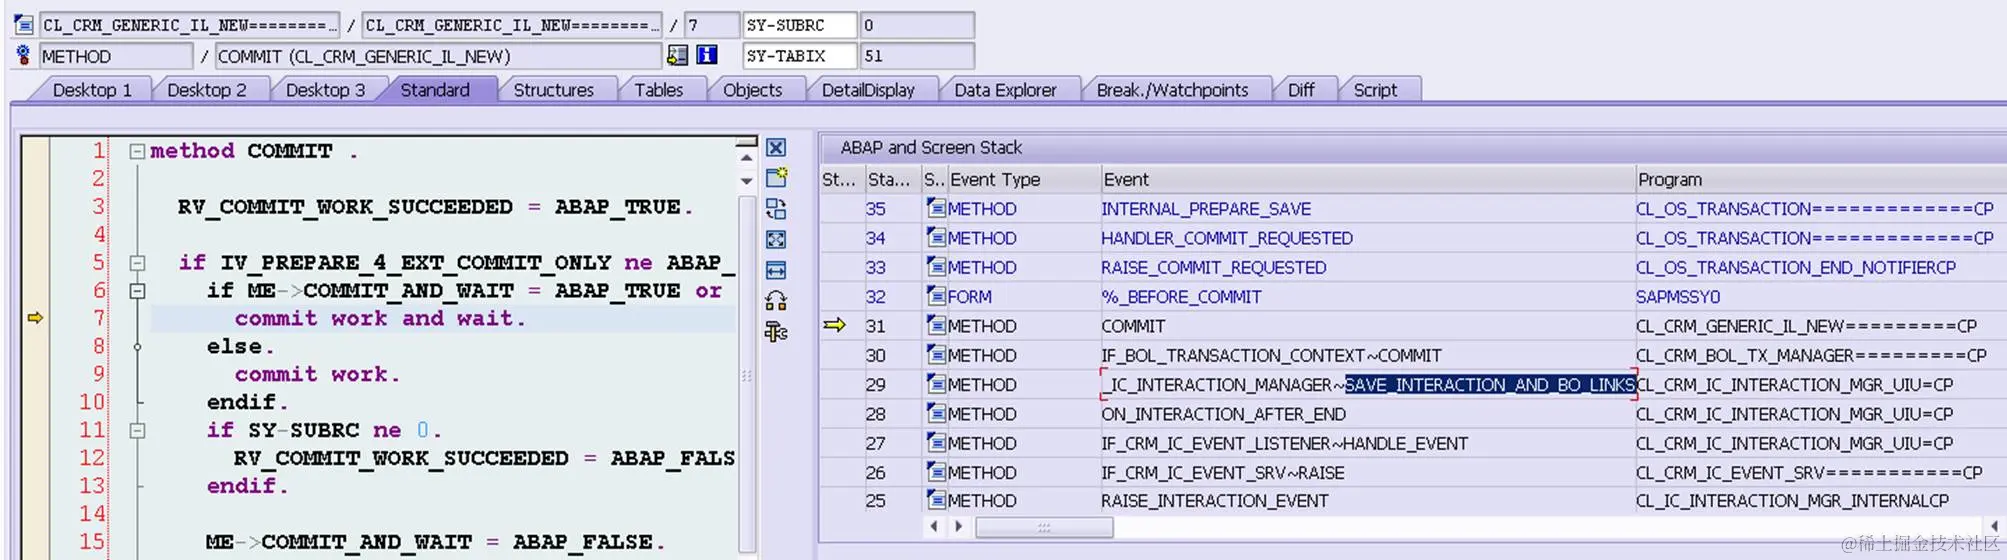Click the SY-TABIX value field showing 51
Viewport: 2007px width, 560px height.
917,56
